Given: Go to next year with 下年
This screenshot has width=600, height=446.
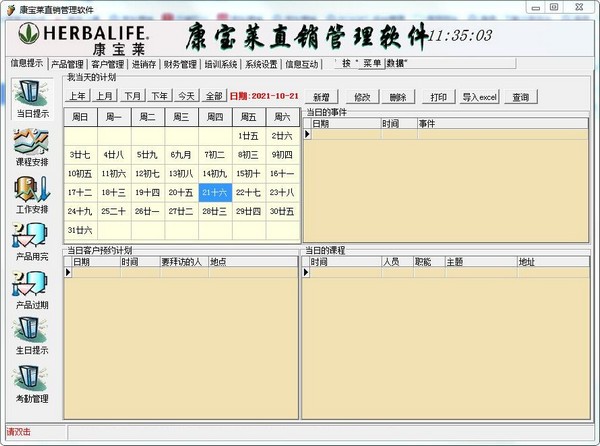Looking at the screenshot, I should click(x=160, y=96).
